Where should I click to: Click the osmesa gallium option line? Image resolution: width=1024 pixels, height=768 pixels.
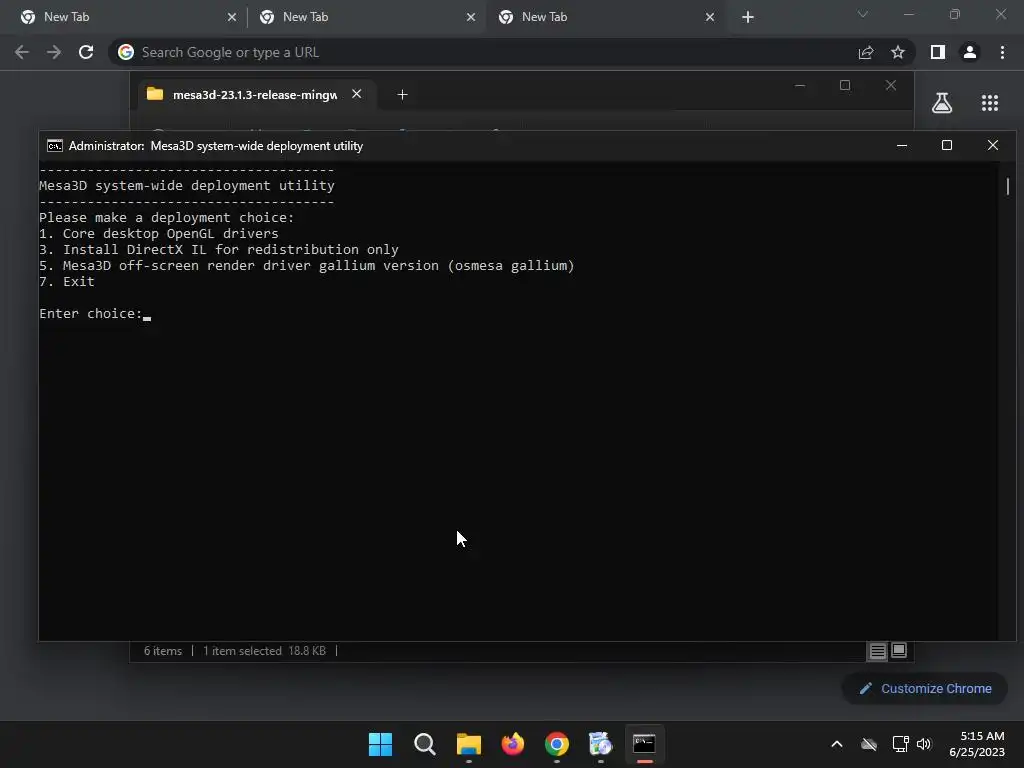(307, 266)
